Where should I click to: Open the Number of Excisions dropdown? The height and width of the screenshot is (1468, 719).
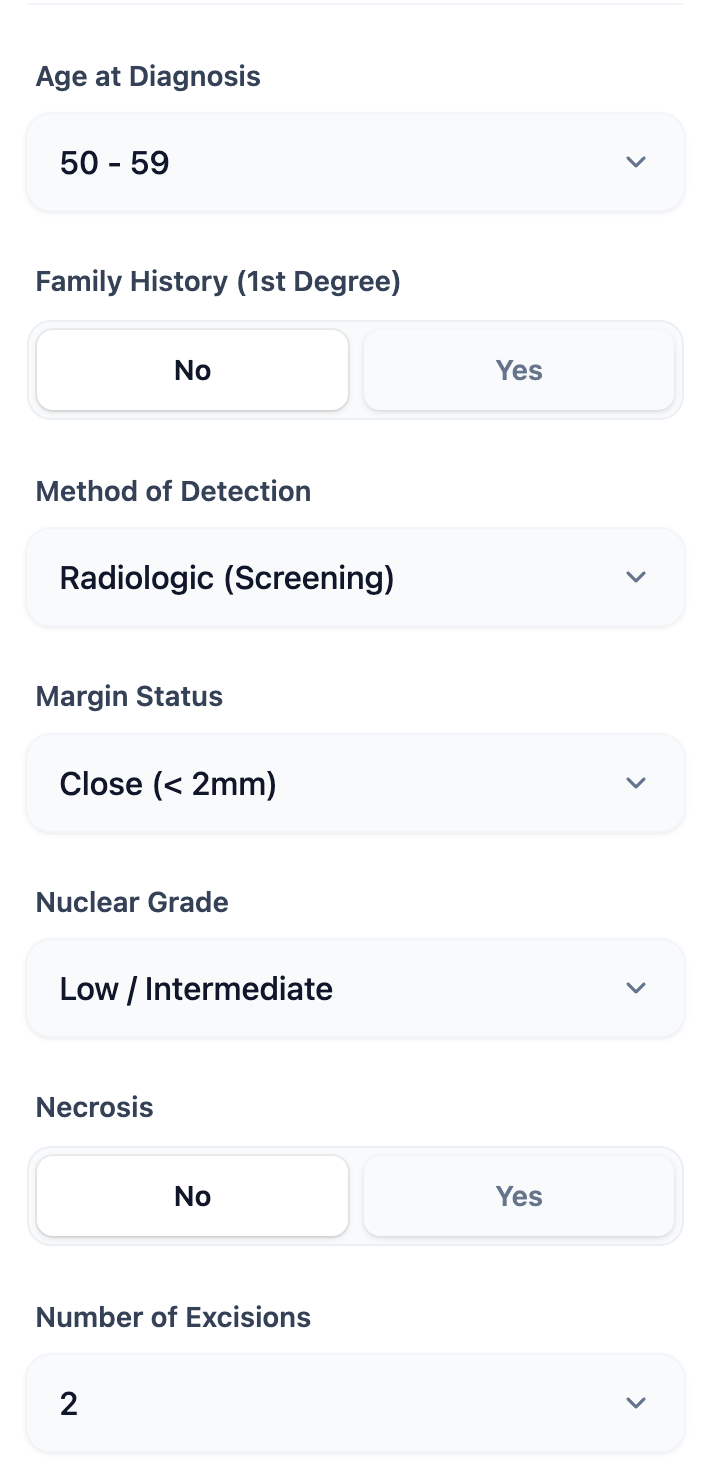355,1402
